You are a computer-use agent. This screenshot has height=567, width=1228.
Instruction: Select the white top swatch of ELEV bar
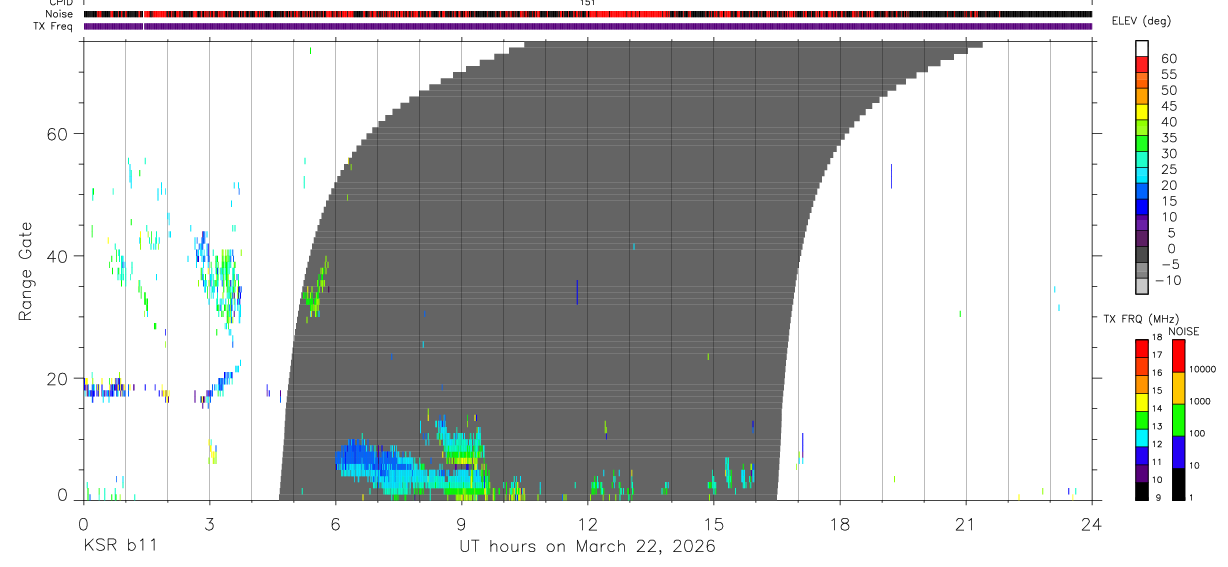(x=1141, y=48)
